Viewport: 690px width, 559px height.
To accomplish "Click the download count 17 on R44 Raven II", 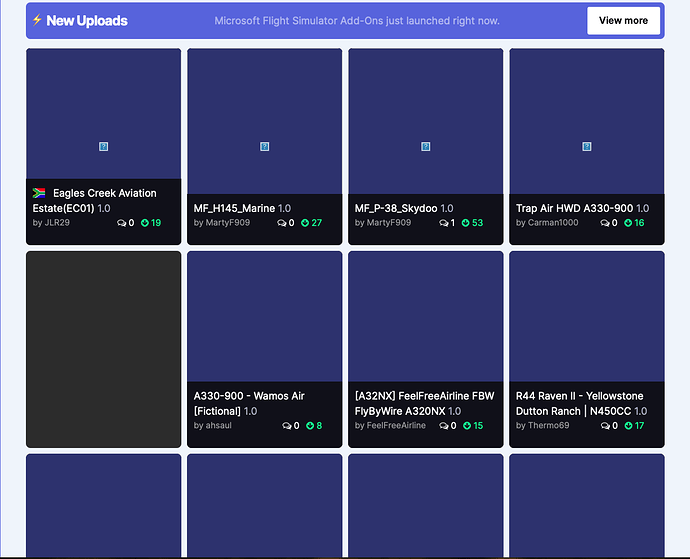I will 640,426.
